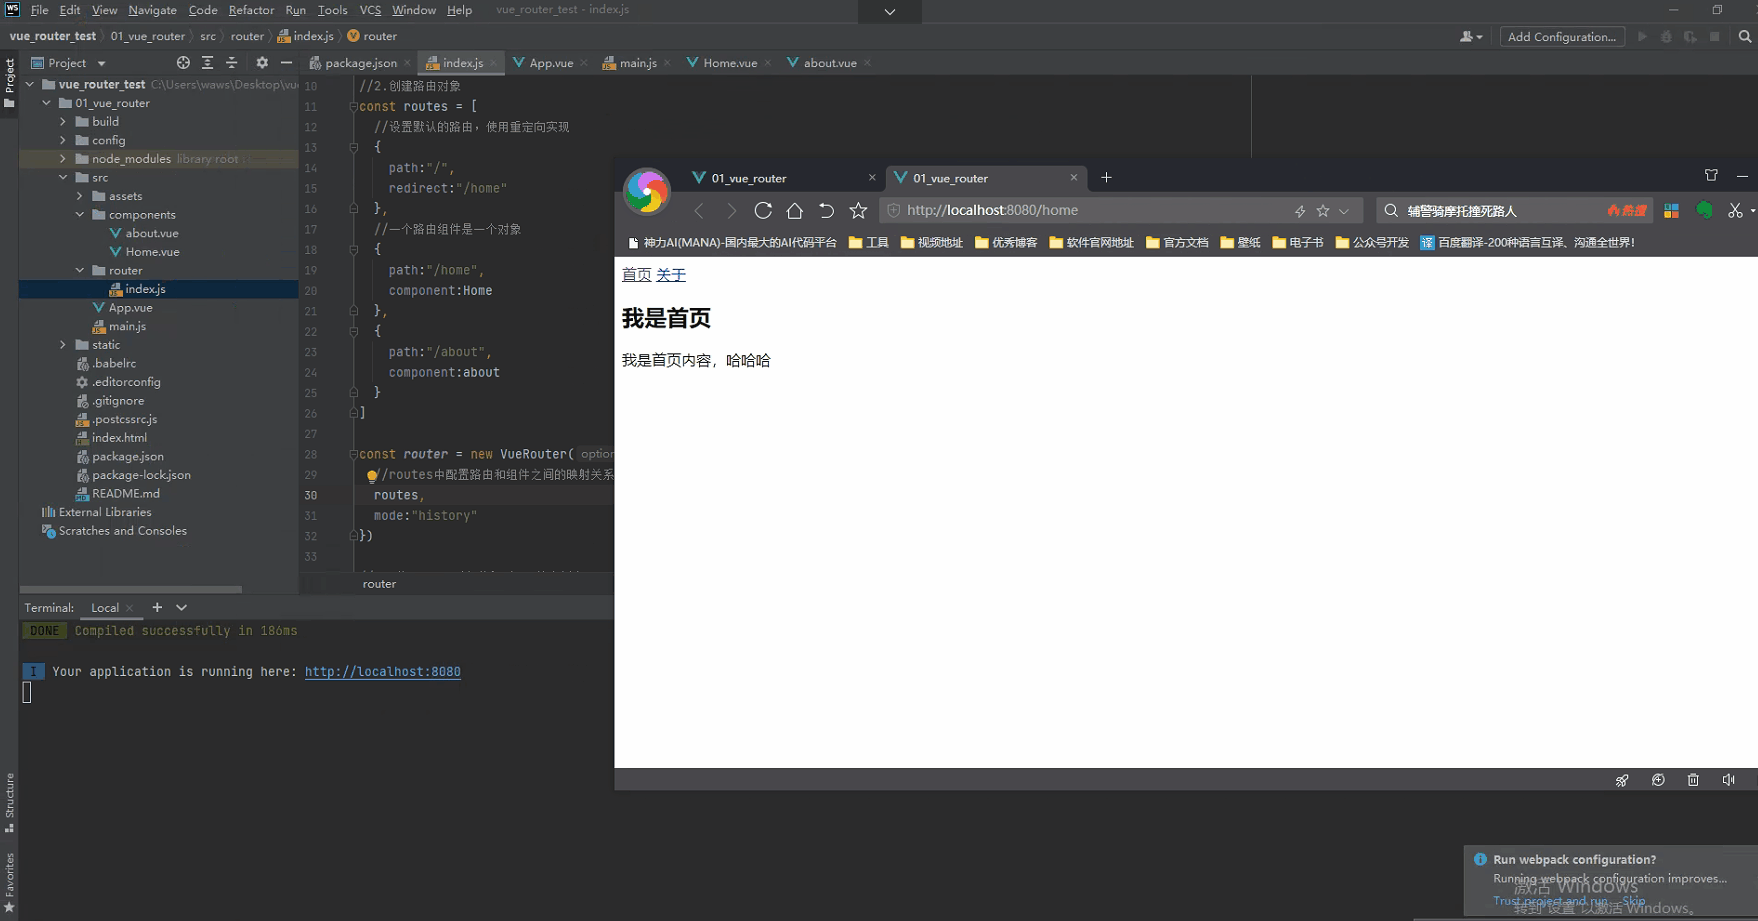Click Collapse All icon in Project panel
Viewport: 1758px width, 921px height.
coord(232,62)
